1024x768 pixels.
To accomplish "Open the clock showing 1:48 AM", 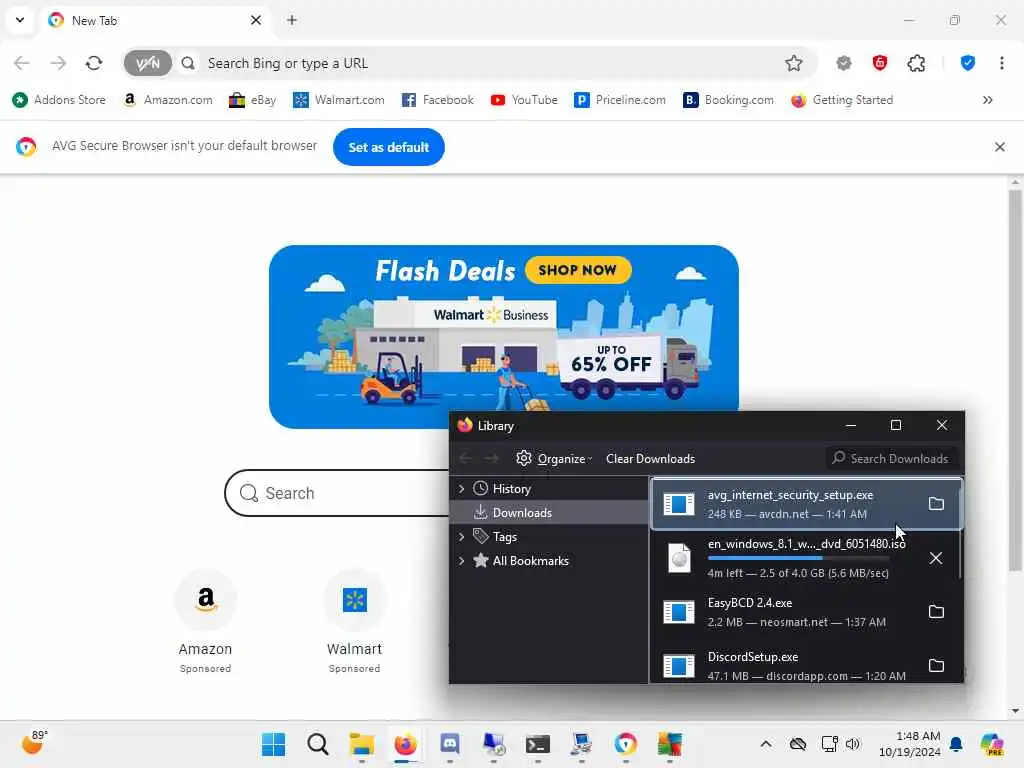I will pyautogui.click(x=910, y=744).
